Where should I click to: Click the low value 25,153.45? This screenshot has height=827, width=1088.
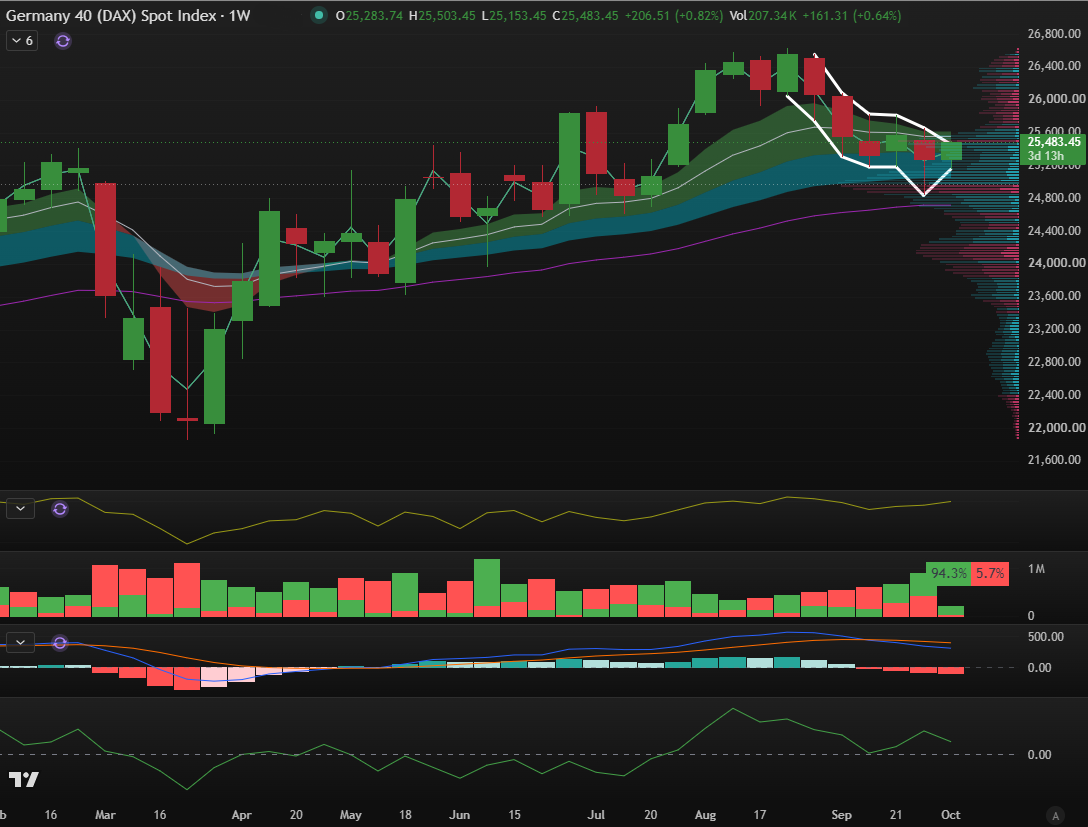coord(518,15)
